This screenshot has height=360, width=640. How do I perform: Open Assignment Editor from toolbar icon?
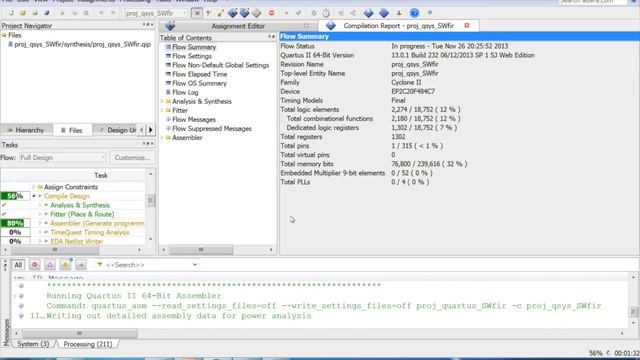(x=220, y=13)
